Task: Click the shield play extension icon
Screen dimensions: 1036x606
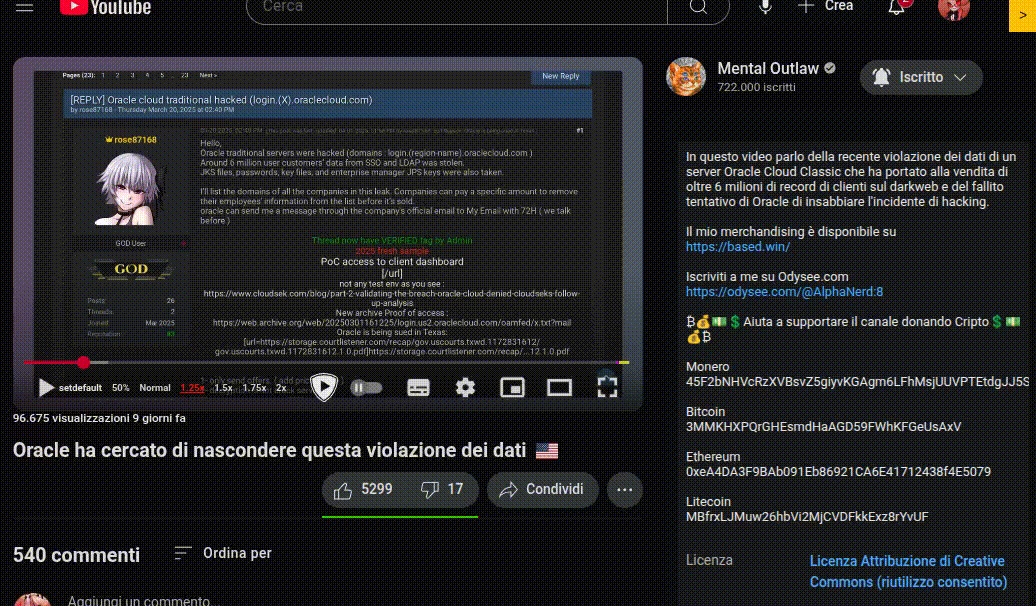Action: (324, 387)
